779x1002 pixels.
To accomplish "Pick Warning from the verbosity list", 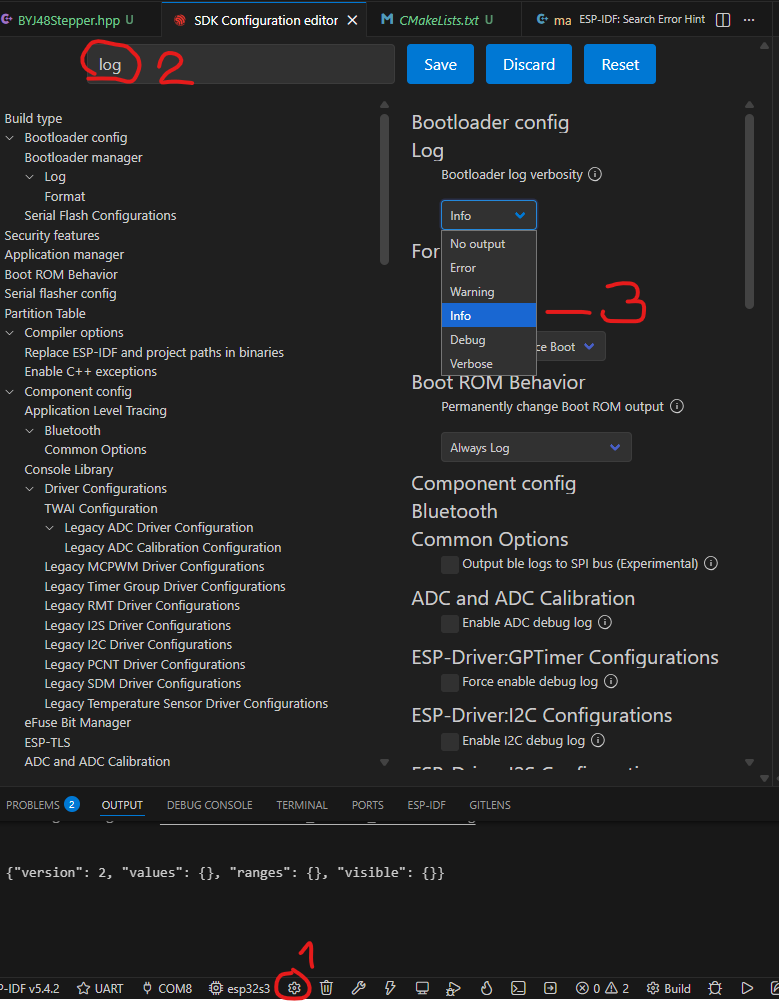I will click(x=489, y=291).
